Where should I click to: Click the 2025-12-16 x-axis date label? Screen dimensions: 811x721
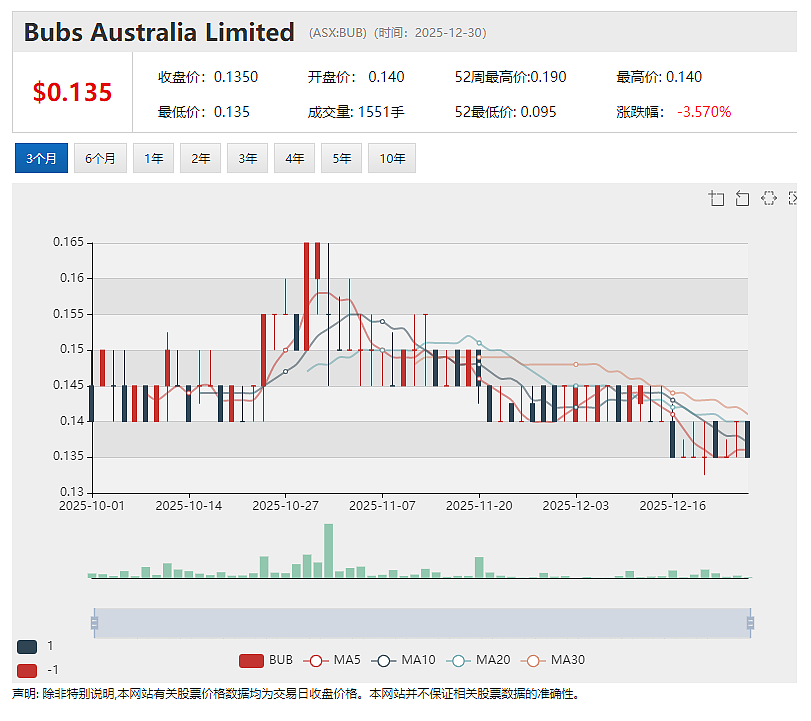pos(672,506)
